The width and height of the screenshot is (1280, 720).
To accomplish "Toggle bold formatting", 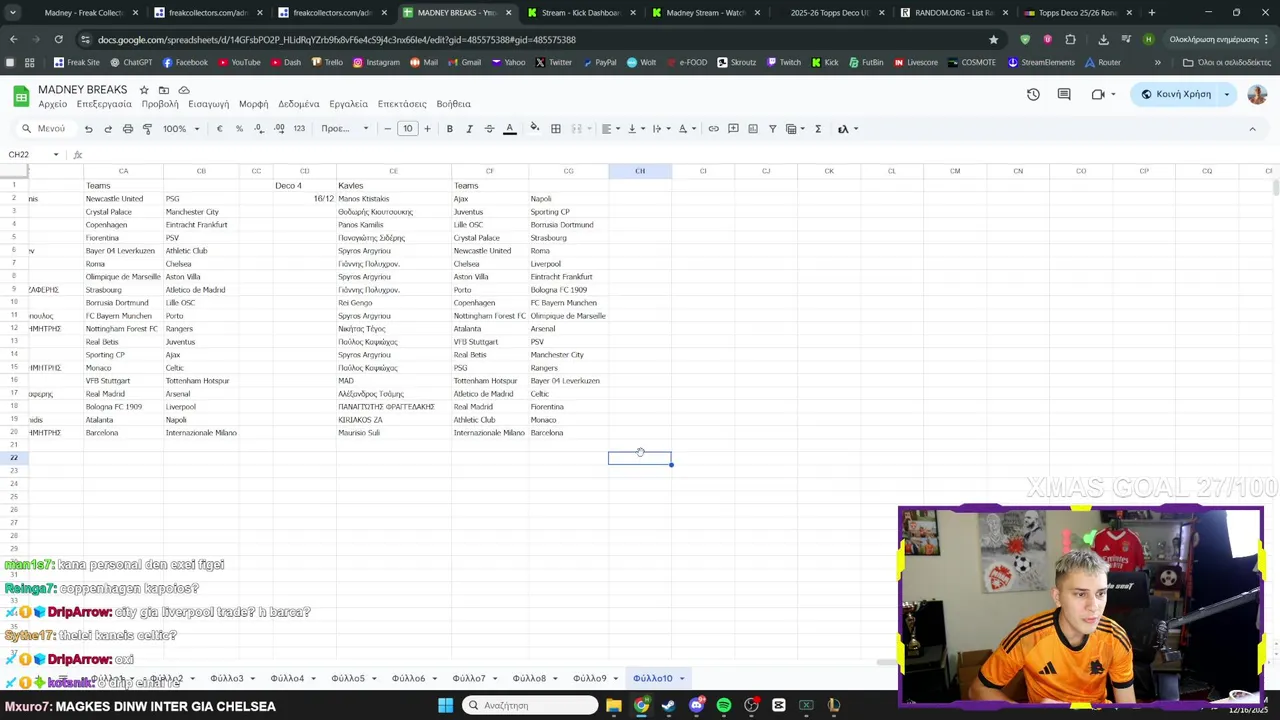I will click(450, 129).
